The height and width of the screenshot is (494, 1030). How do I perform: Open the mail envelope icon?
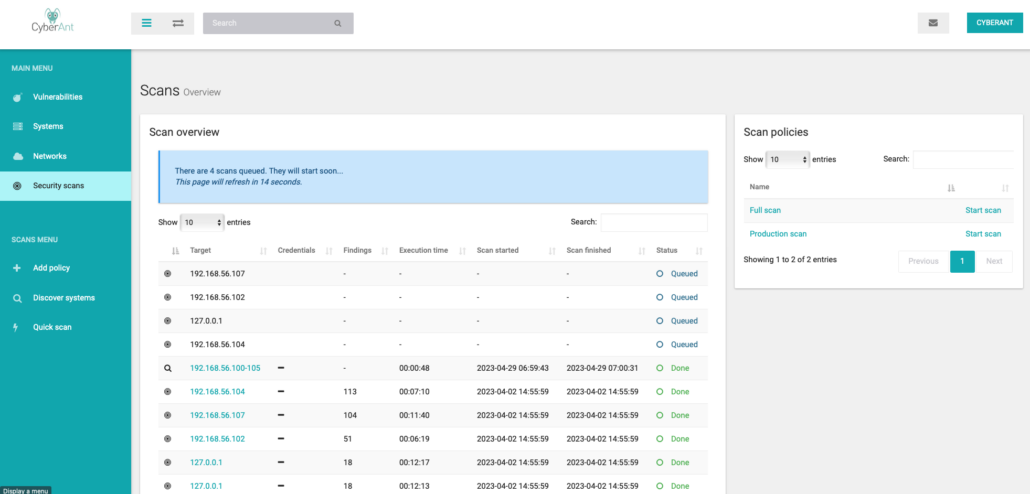point(933,23)
